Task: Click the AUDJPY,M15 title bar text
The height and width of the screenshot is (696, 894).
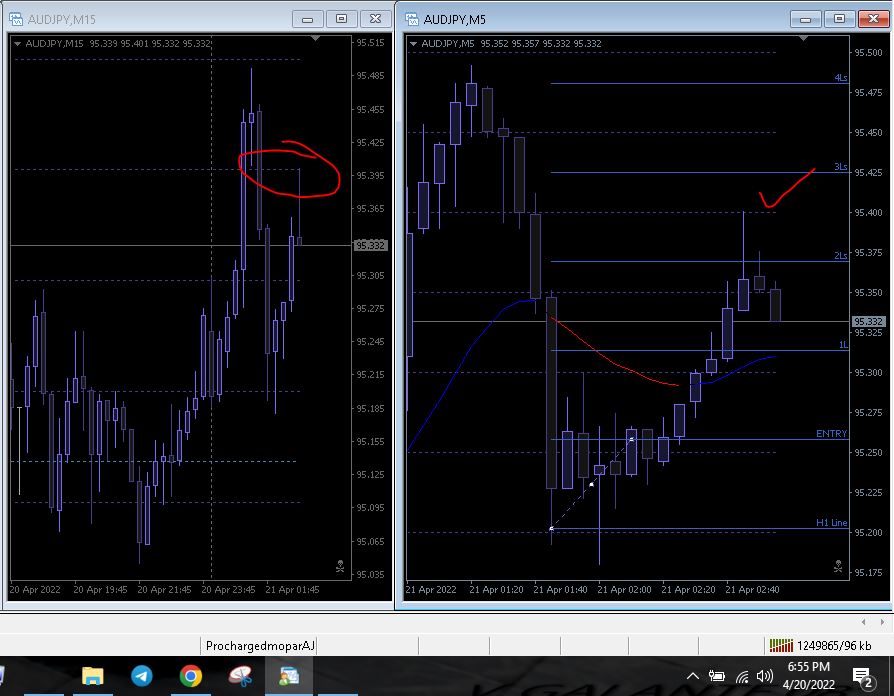Action: tap(62, 19)
